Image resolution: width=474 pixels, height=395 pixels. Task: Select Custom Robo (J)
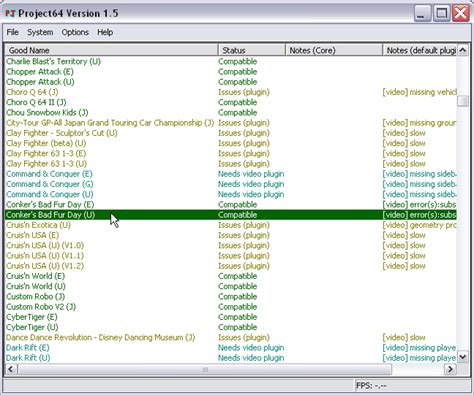[x=35, y=297]
